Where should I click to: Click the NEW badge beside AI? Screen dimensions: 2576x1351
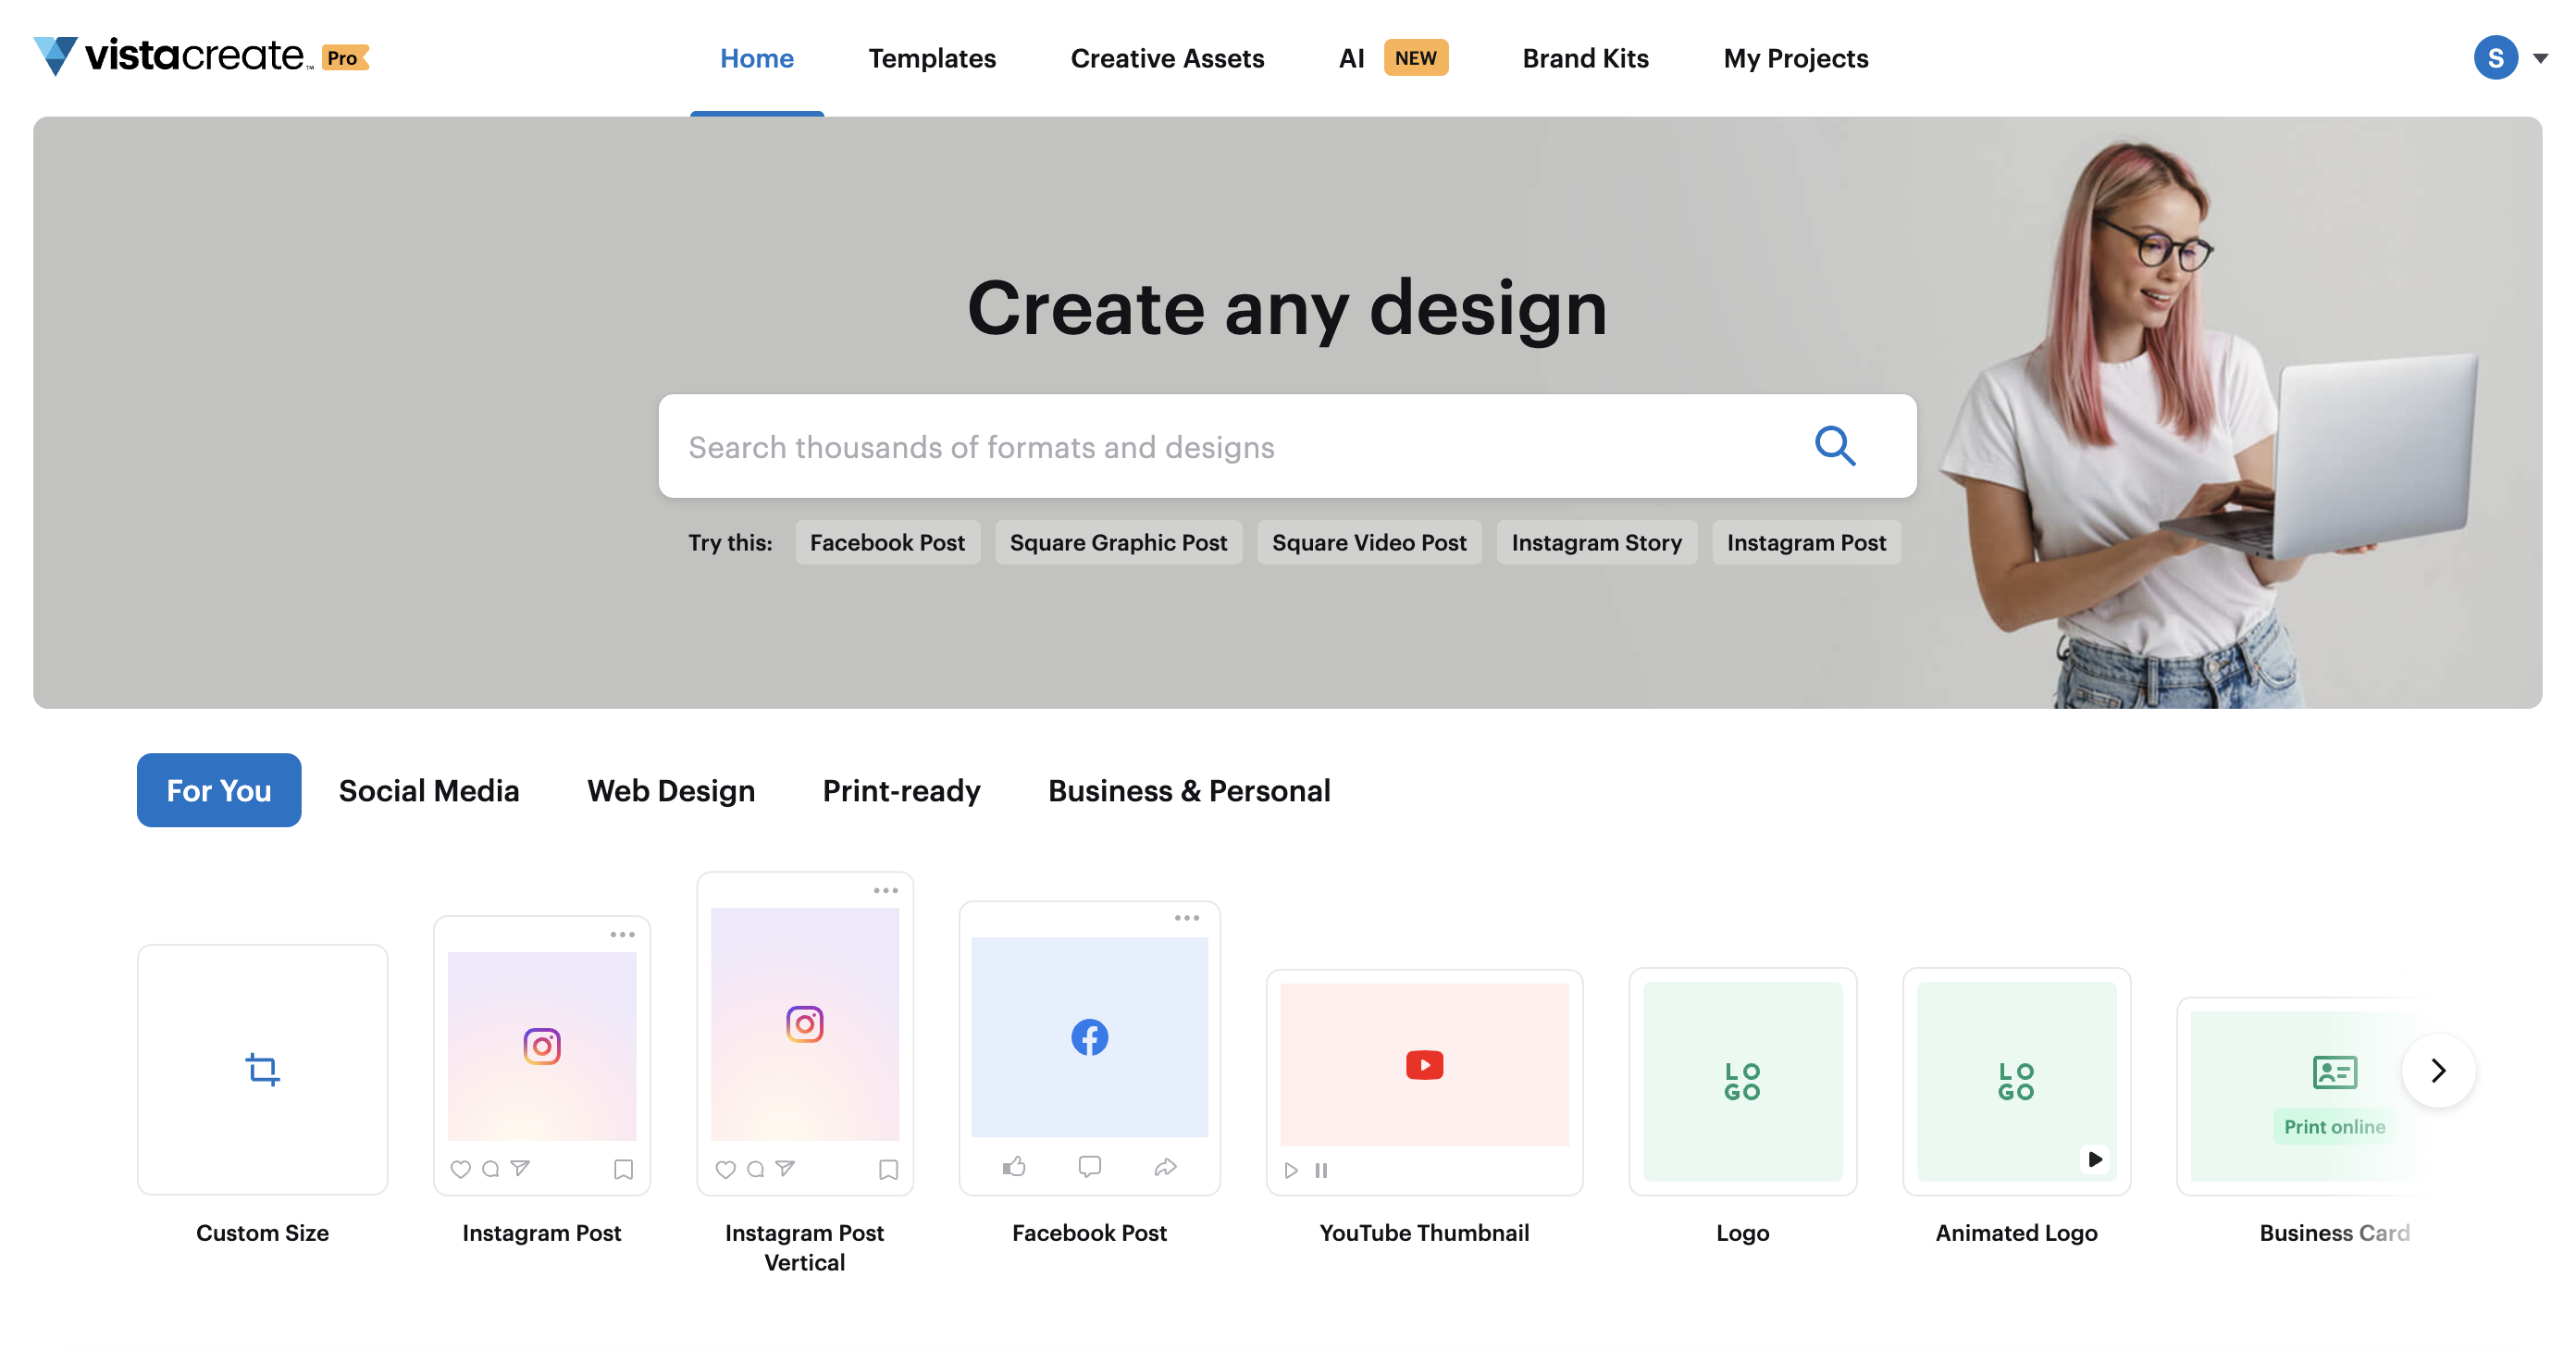coord(1415,57)
